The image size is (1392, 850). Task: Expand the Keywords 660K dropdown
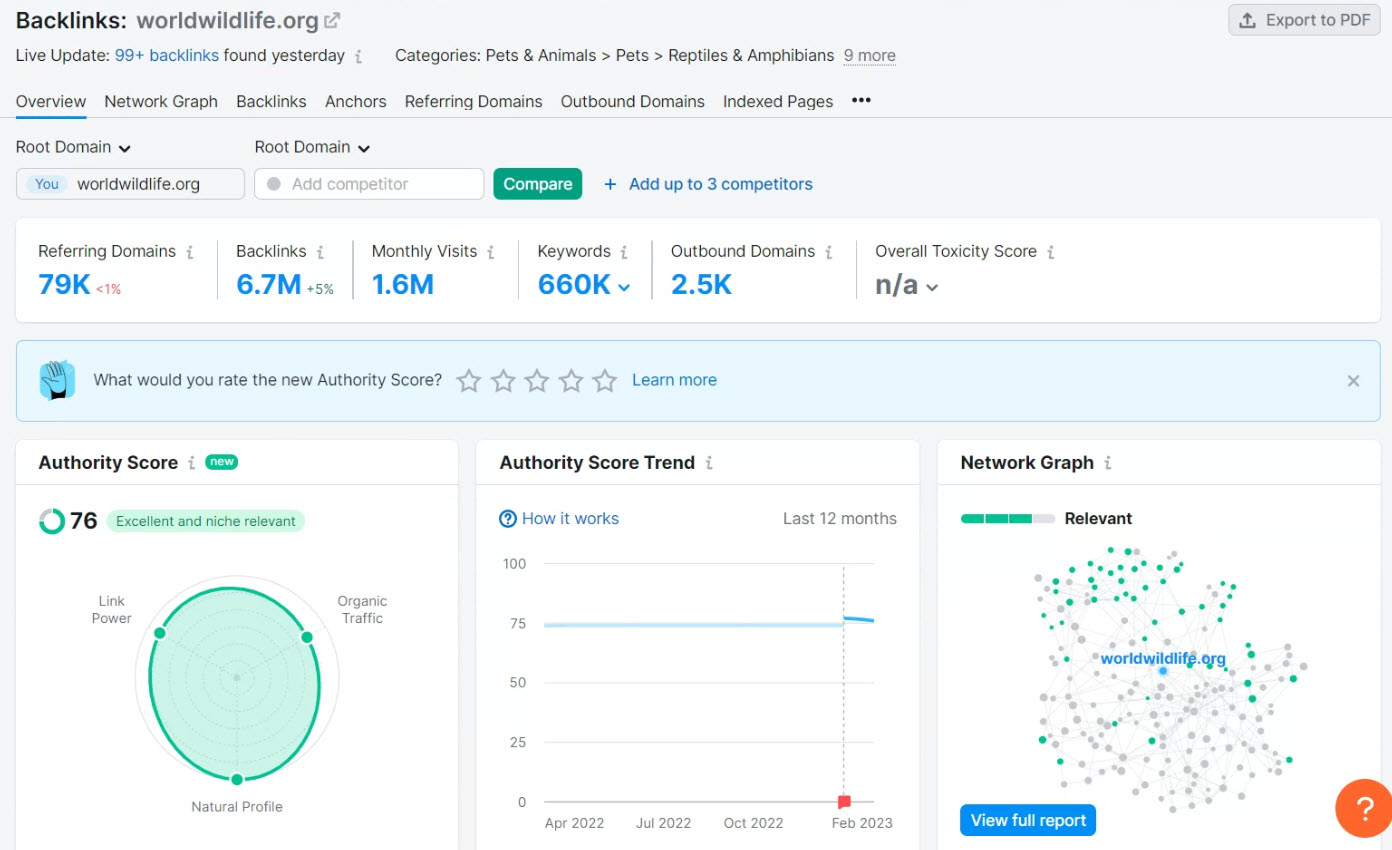click(625, 287)
